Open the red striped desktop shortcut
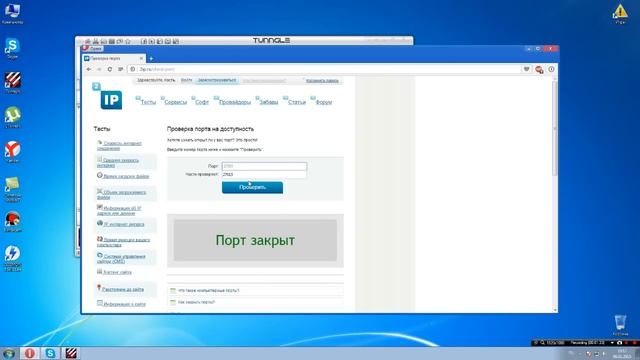 pos(12,83)
